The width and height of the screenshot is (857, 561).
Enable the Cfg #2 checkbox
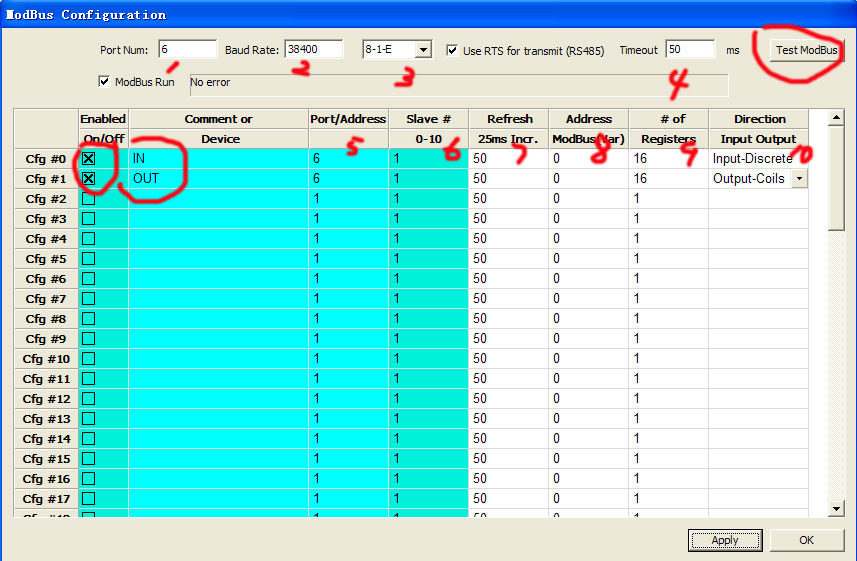89,198
